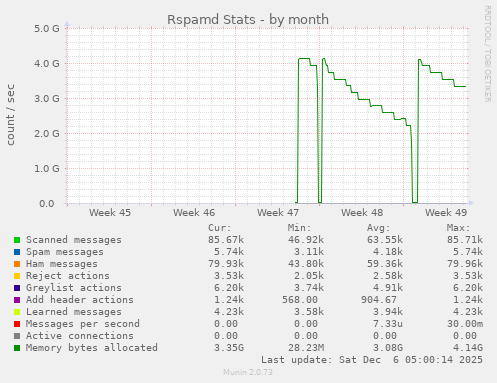Click the Scanned messages green legend swatch

(17, 240)
